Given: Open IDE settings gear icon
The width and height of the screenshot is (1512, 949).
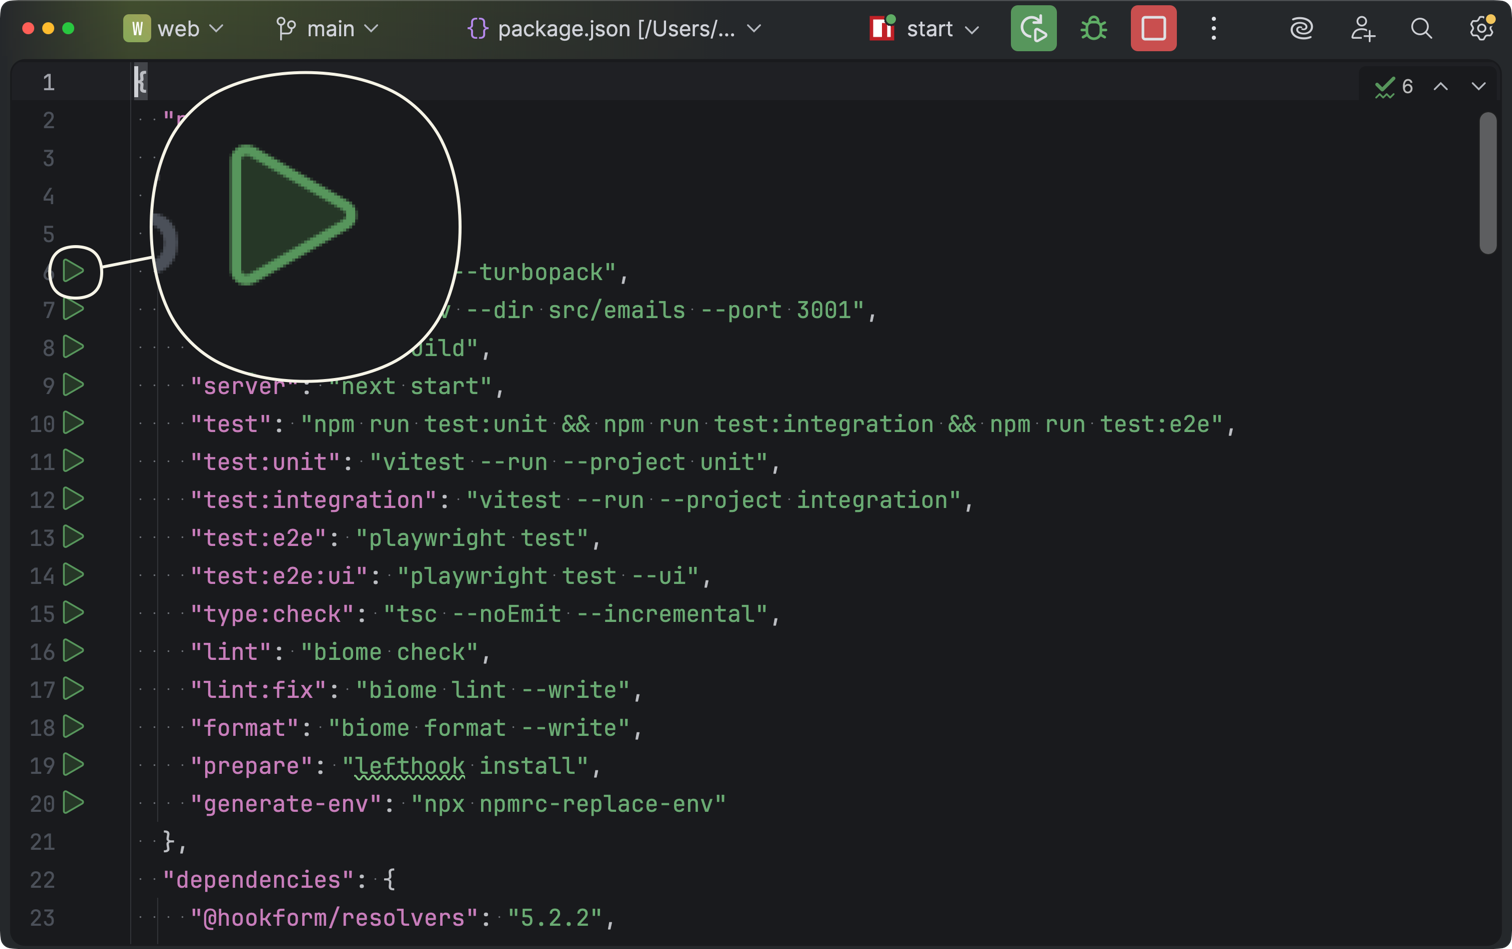Looking at the screenshot, I should pos(1481,29).
